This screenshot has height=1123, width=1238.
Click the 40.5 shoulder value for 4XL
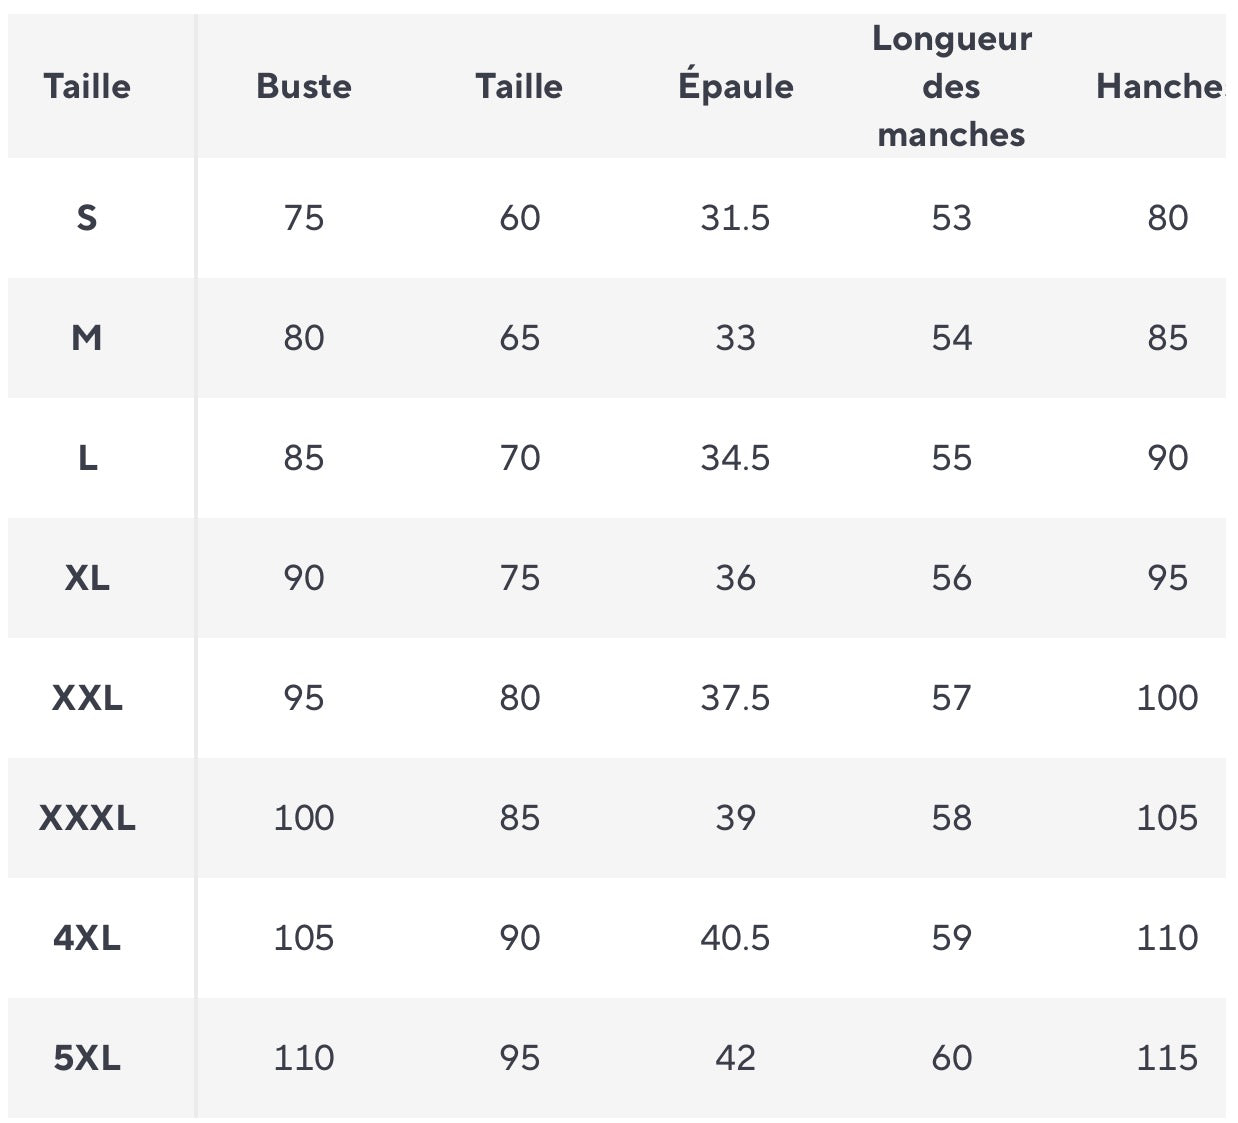click(735, 938)
